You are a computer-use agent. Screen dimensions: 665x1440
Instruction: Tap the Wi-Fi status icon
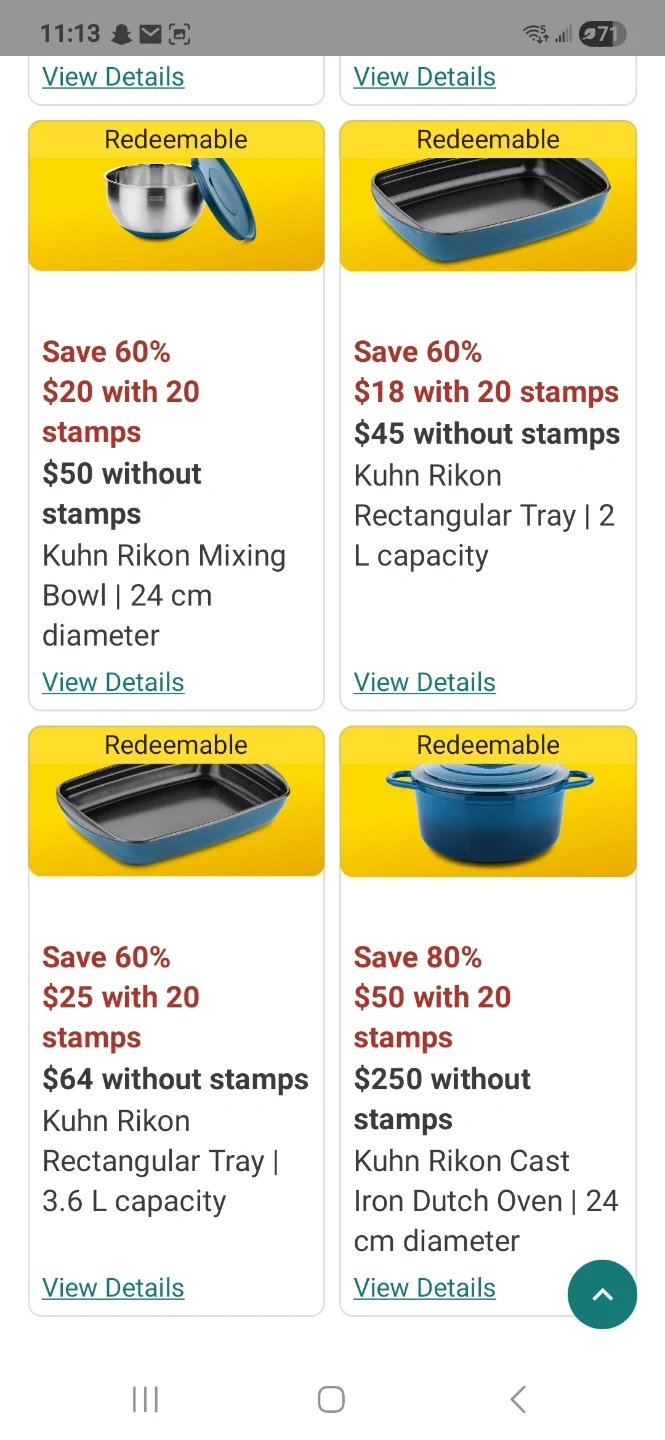click(535, 34)
